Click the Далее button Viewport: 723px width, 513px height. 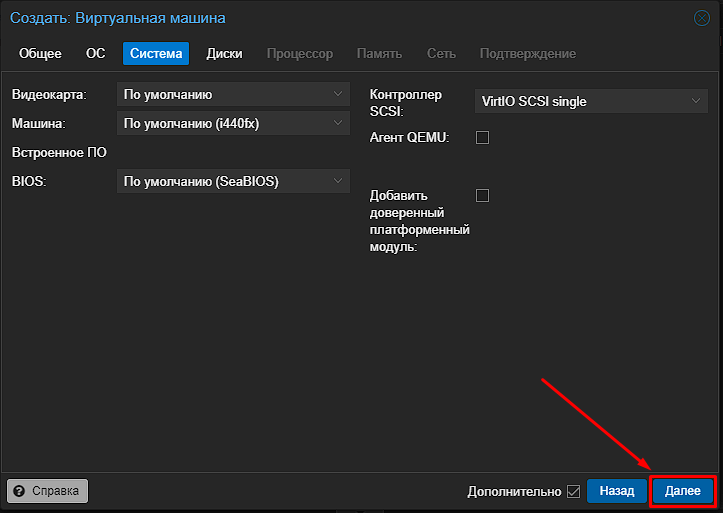coord(682,491)
